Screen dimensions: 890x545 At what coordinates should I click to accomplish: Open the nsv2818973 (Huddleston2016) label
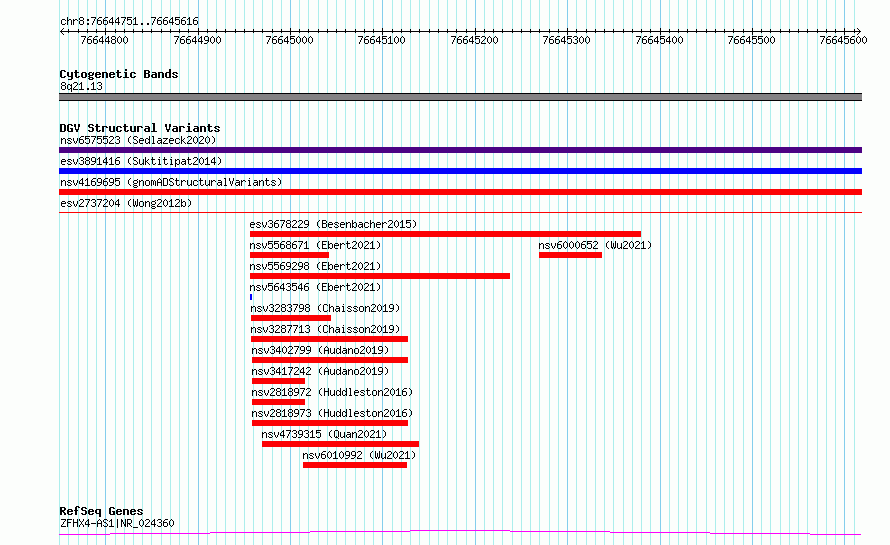332,413
